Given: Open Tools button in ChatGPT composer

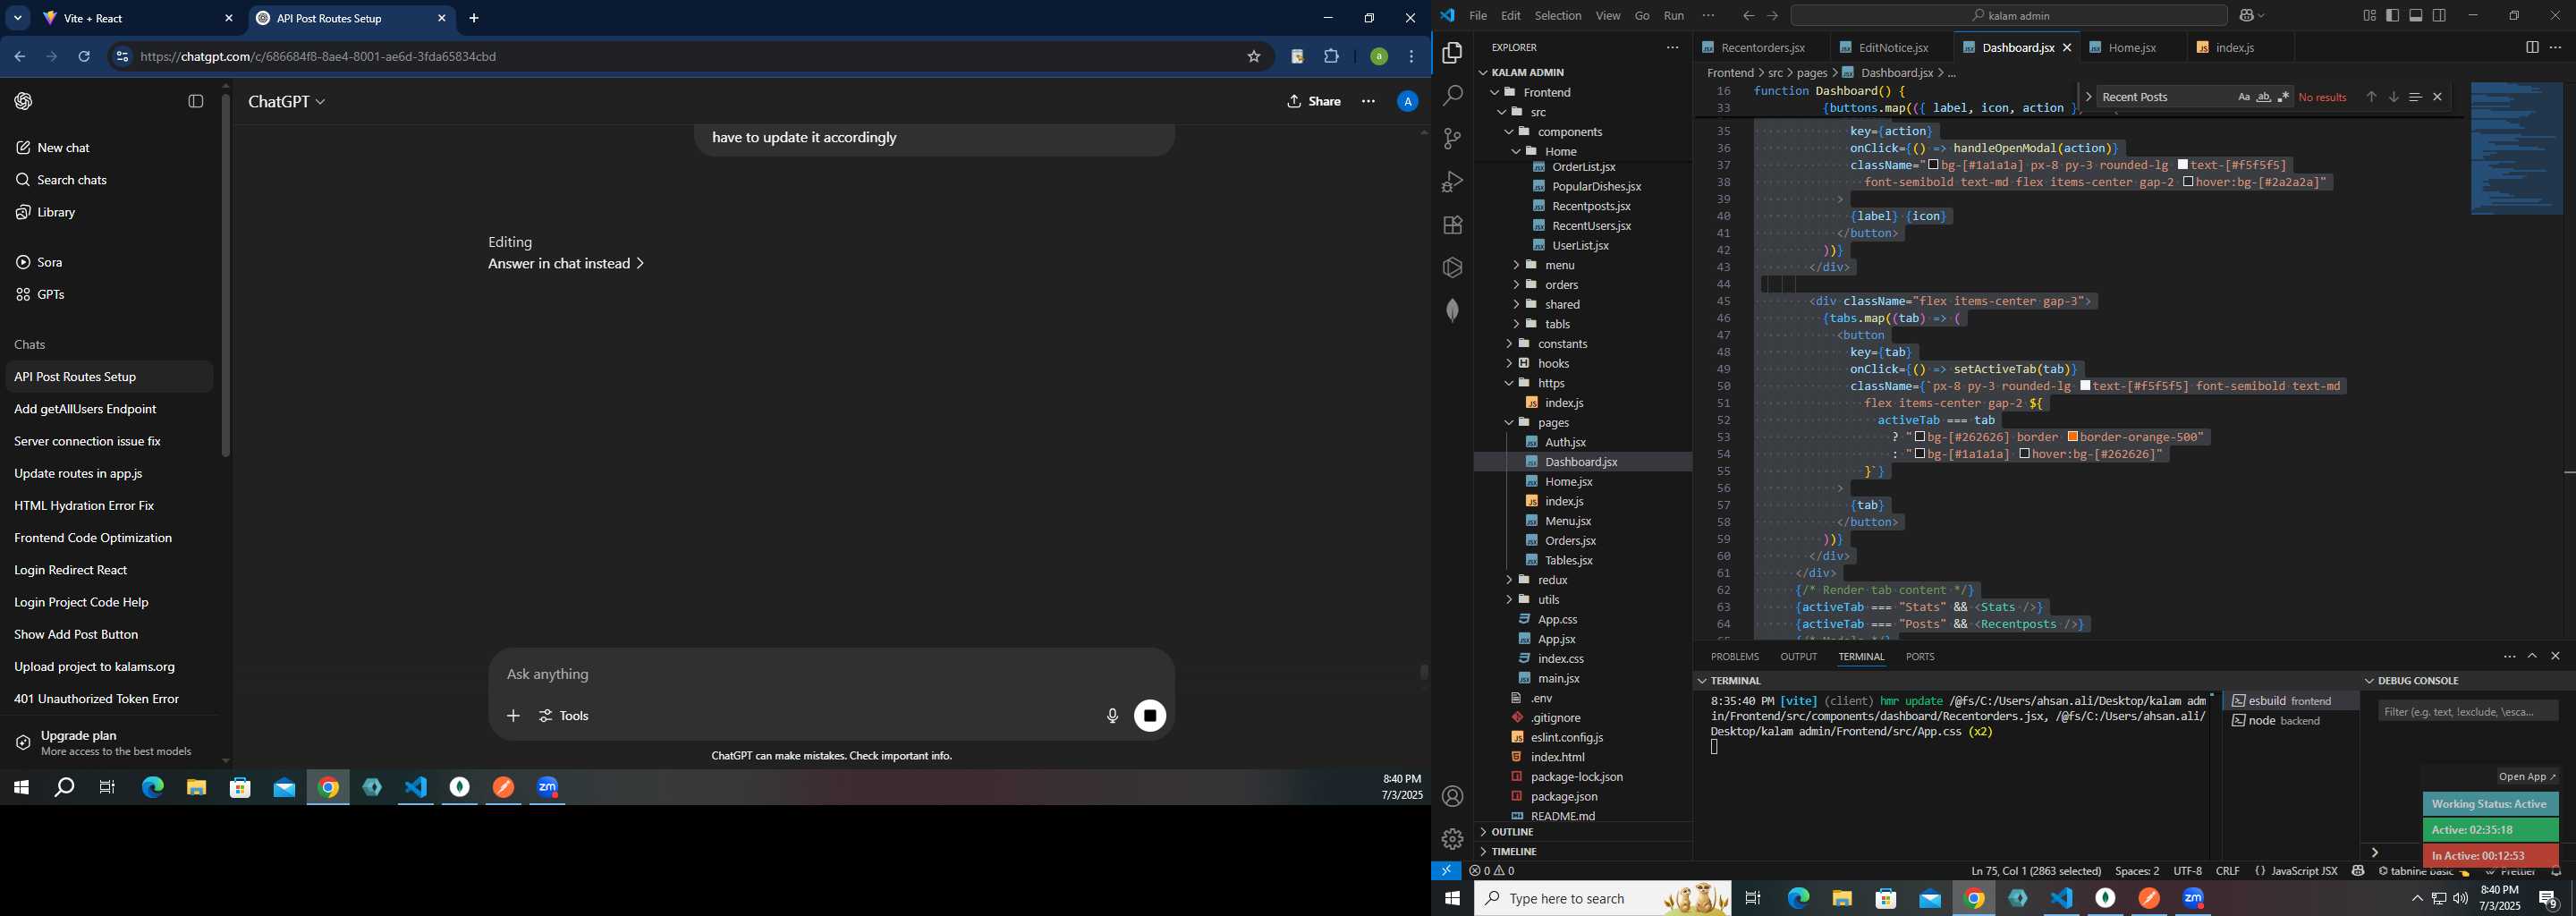Looking at the screenshot, I should pos(565,716).
